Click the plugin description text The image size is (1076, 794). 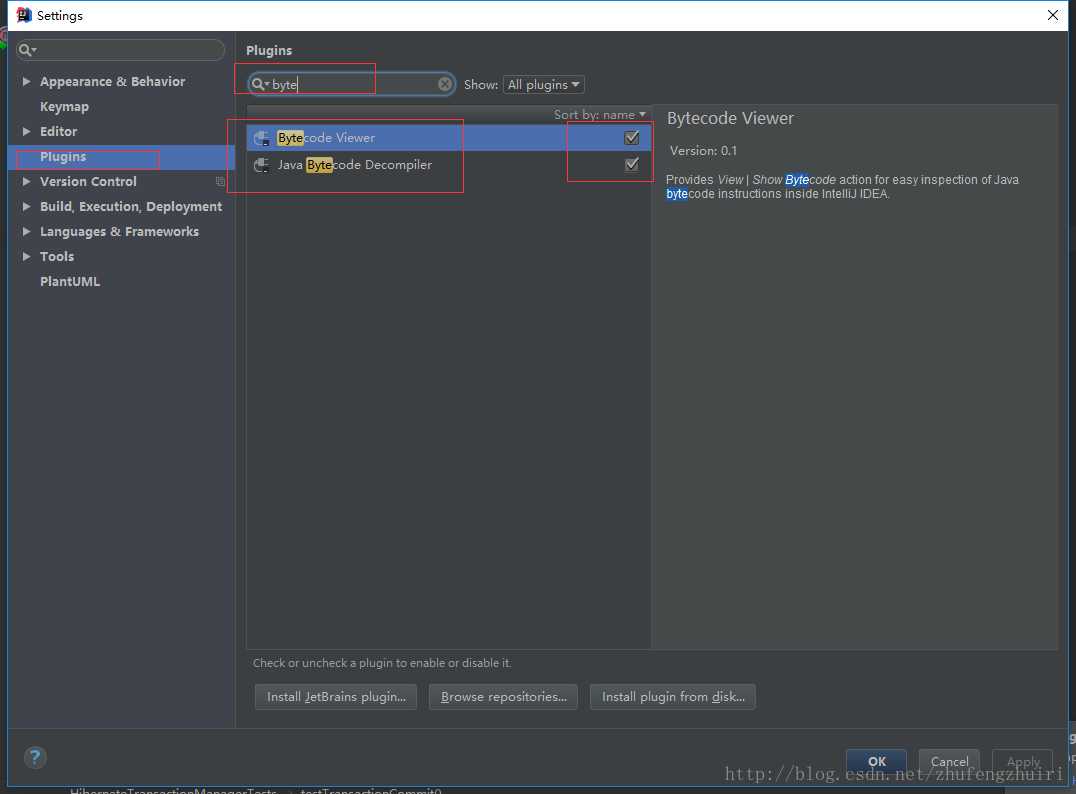point(842,187)
